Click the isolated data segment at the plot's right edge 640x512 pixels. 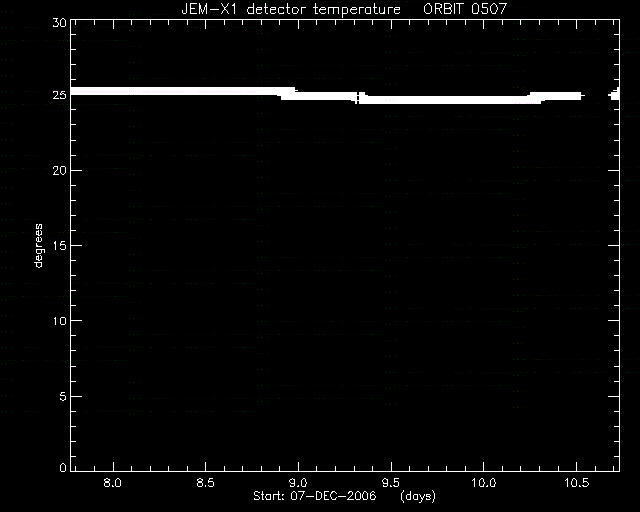click(x=614, y=94)
